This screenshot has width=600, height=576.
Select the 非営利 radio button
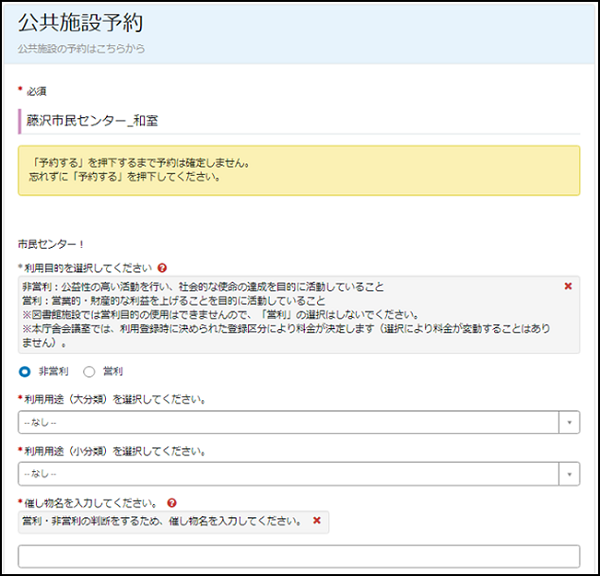(25, 372)
